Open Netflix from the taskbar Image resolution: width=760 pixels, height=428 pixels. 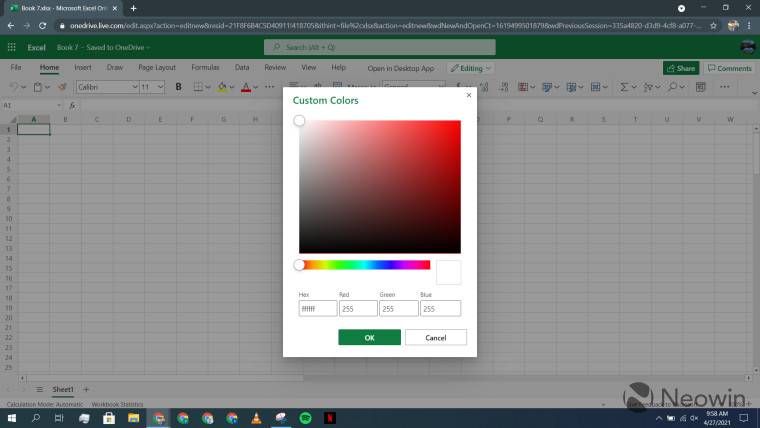click(x=330, y=418)
